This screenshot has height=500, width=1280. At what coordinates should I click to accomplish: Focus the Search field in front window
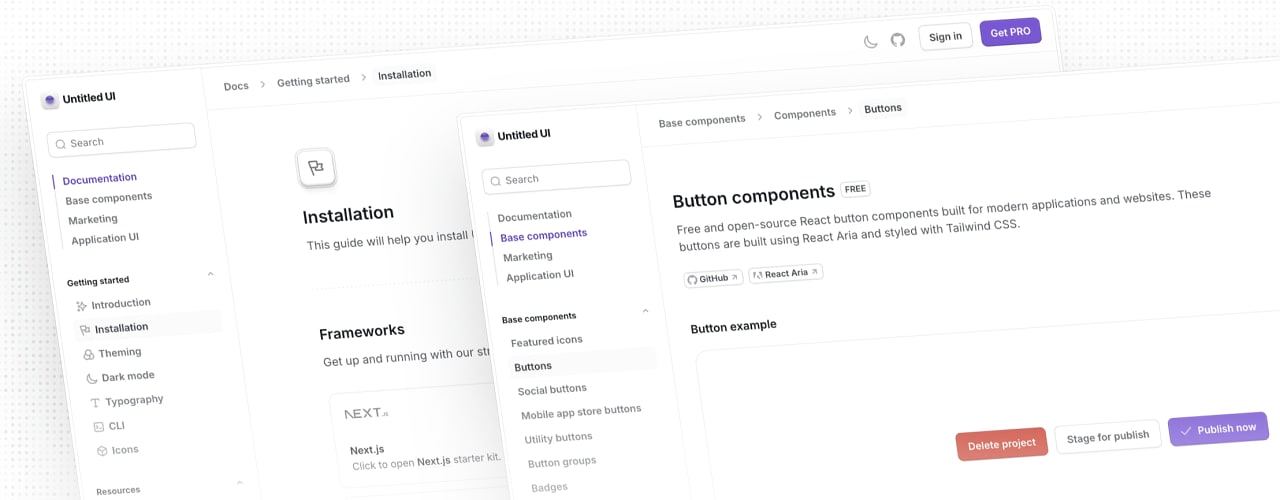click(557, 177)
